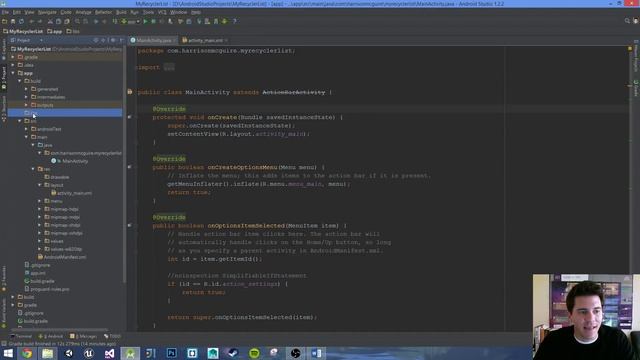Click the project tree vertical scrollbar
The height and width of the screenshot is (360, 640).
tap(124, 163)
